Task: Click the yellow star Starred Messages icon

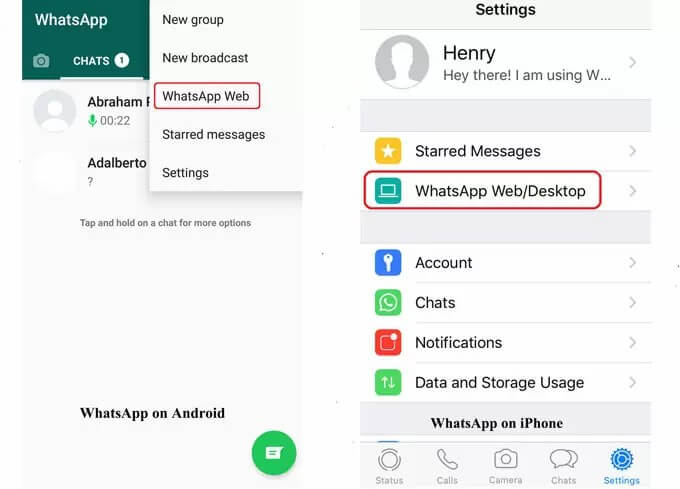Action: pos(388,151)
